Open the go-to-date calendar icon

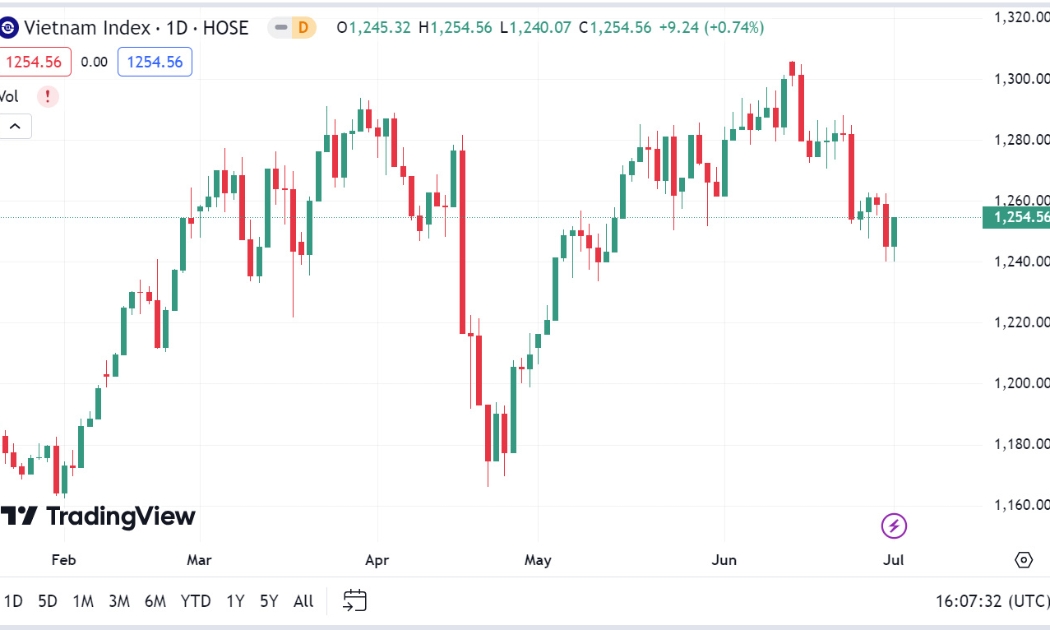point(354,601)
